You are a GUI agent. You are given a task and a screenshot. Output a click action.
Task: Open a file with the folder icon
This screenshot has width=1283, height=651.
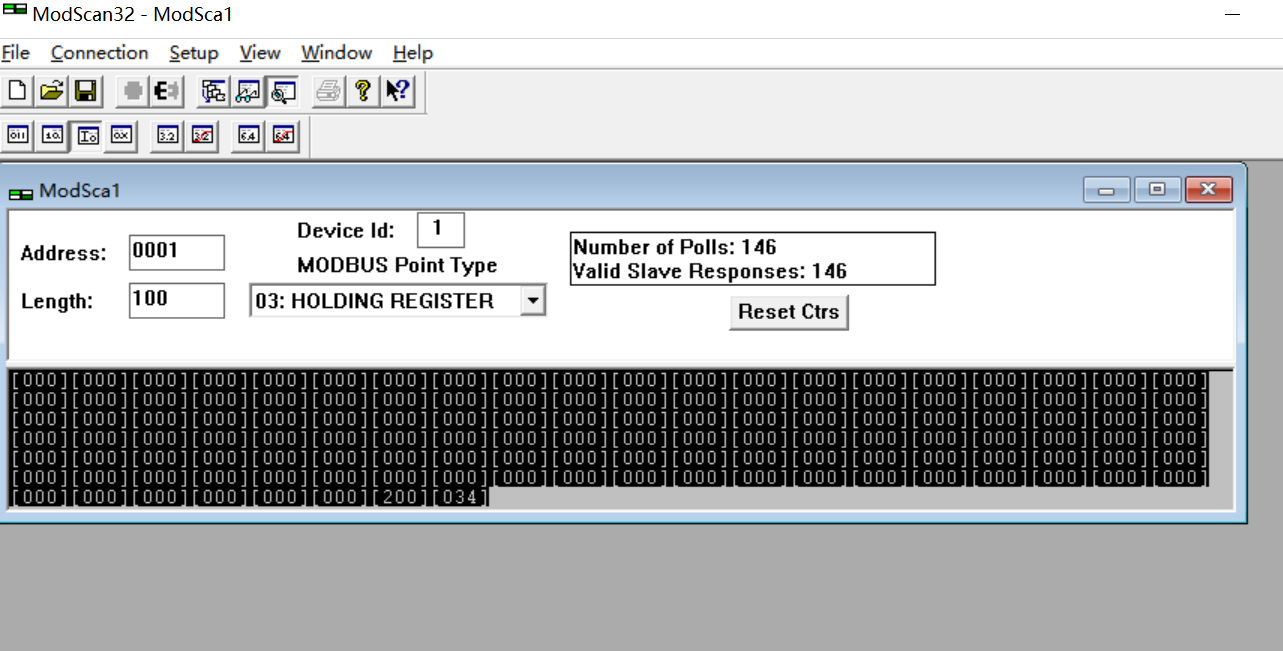coord(52,91)
